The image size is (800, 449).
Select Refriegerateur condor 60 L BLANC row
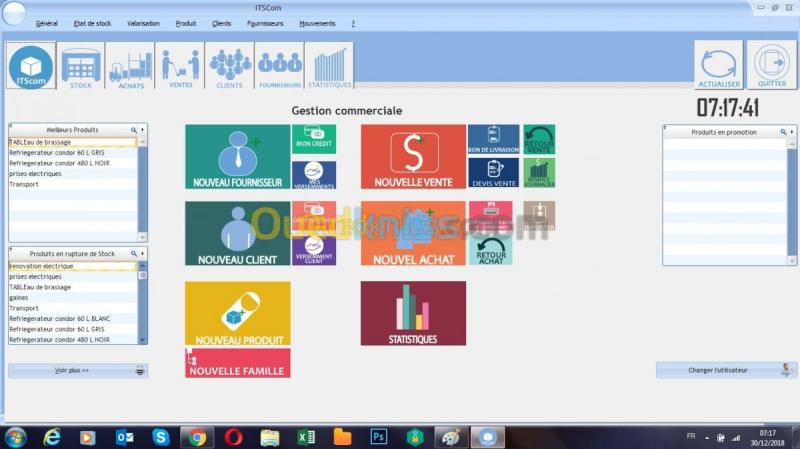point(72,319)
